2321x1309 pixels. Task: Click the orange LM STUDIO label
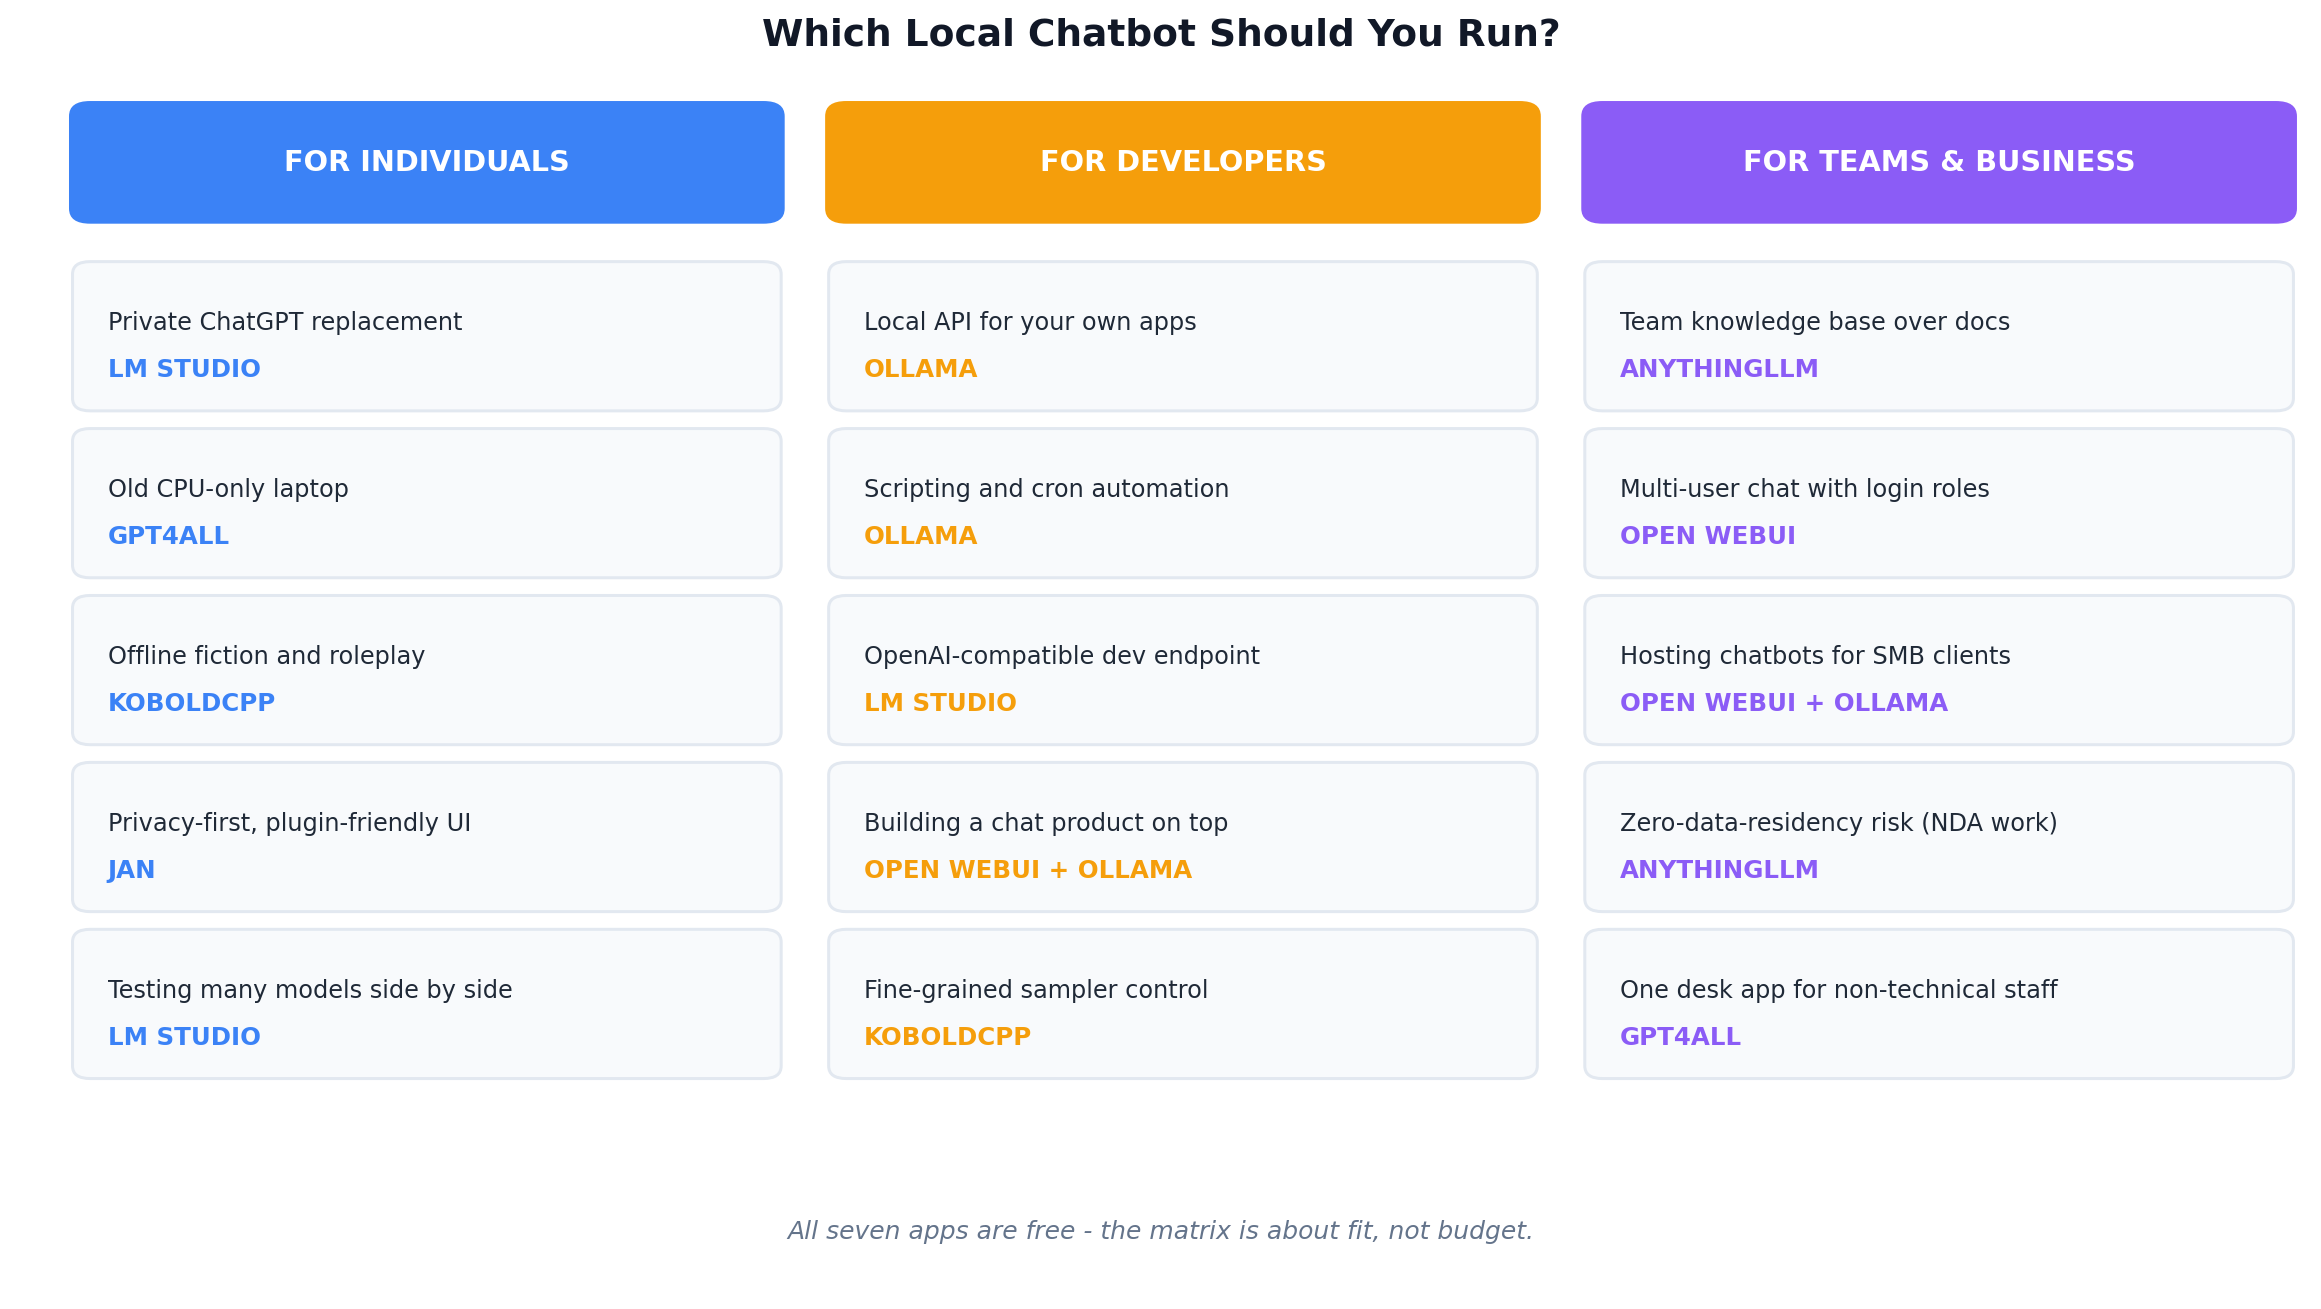coord(940,703)
